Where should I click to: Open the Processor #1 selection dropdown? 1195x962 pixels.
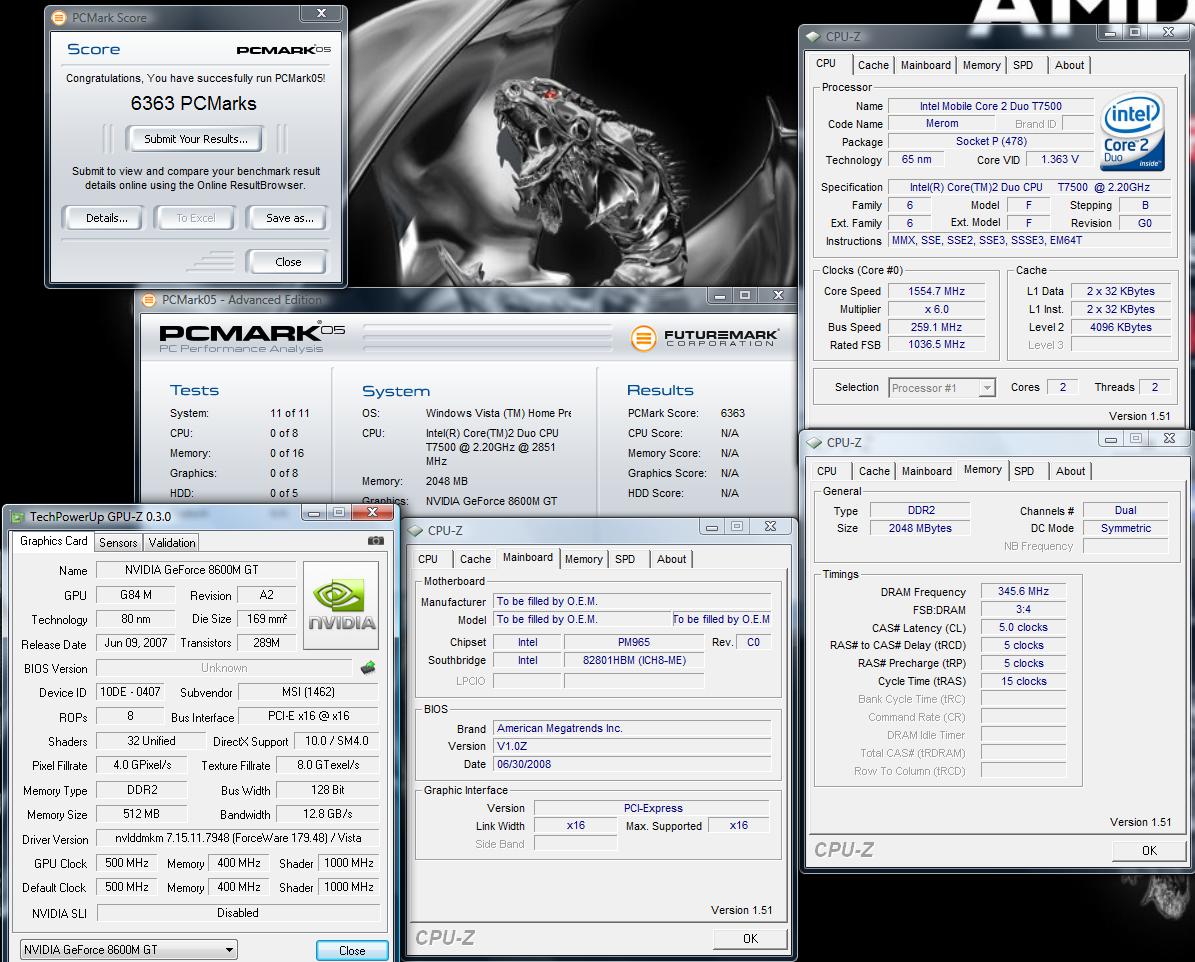987,388
